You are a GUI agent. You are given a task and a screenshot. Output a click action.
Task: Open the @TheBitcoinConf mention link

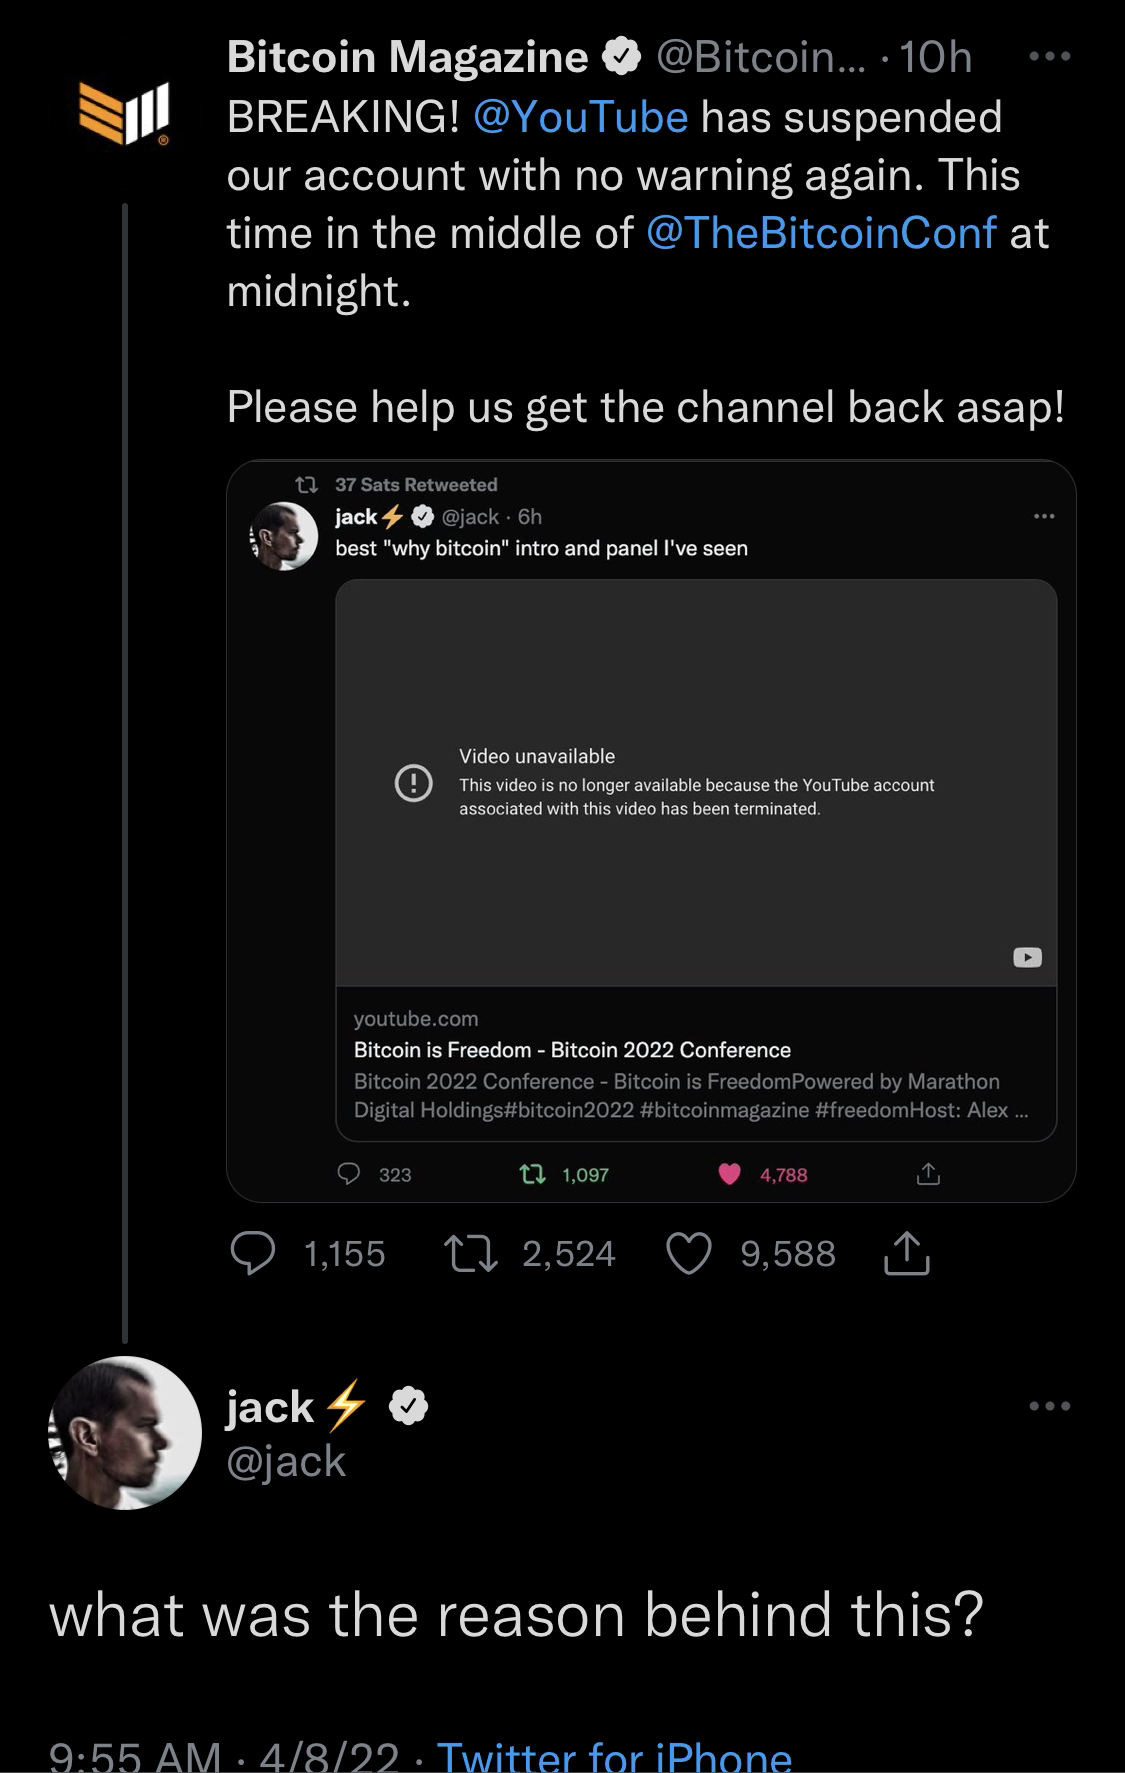822,233
